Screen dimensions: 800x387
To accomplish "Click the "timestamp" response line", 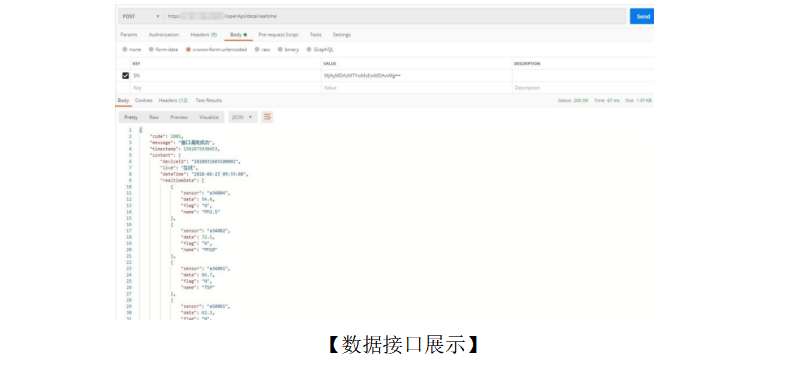I will [x=184, y=149].
